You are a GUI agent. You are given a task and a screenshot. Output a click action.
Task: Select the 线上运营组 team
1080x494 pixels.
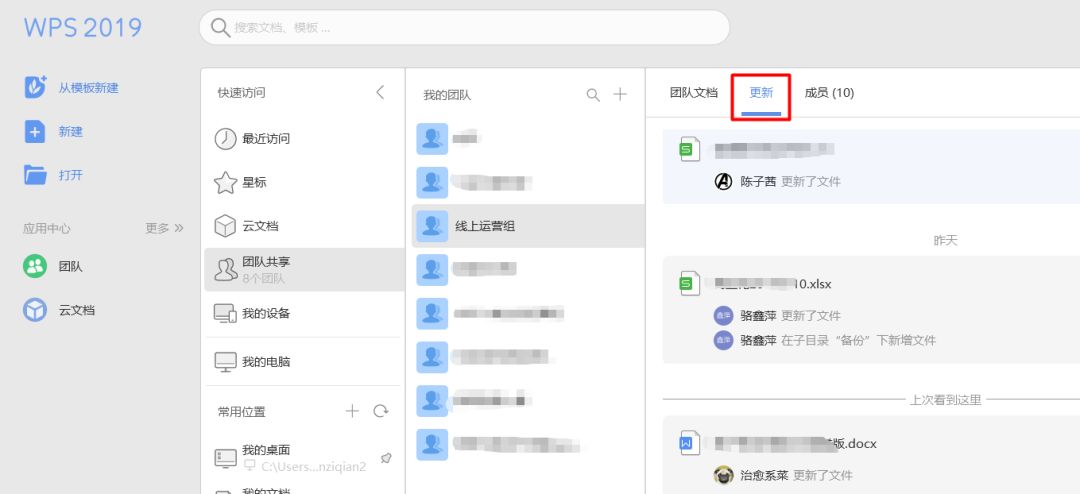(528, 226)
